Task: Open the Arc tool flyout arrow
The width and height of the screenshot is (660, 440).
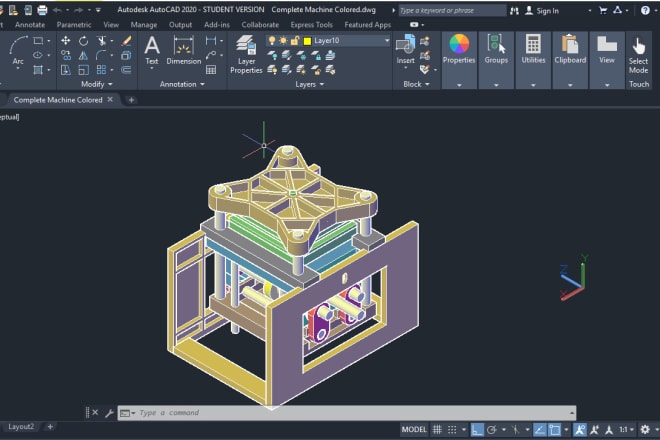Action: (18, 68)
